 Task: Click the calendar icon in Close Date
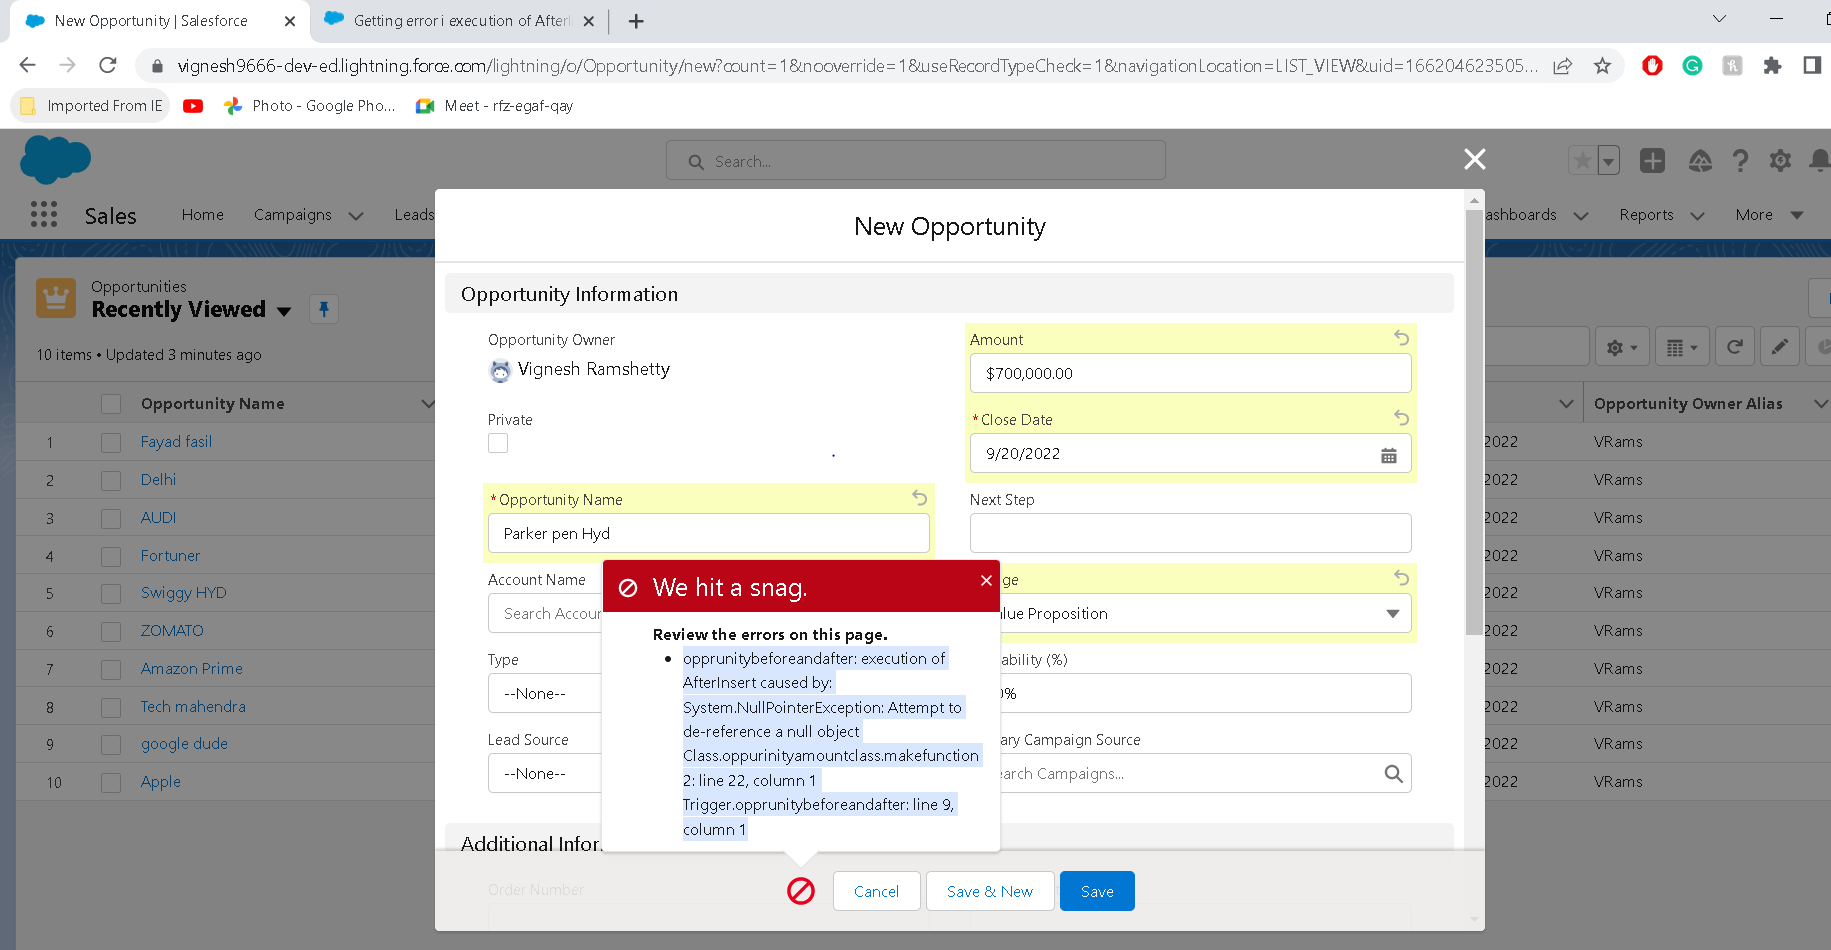pos(1388,455)
